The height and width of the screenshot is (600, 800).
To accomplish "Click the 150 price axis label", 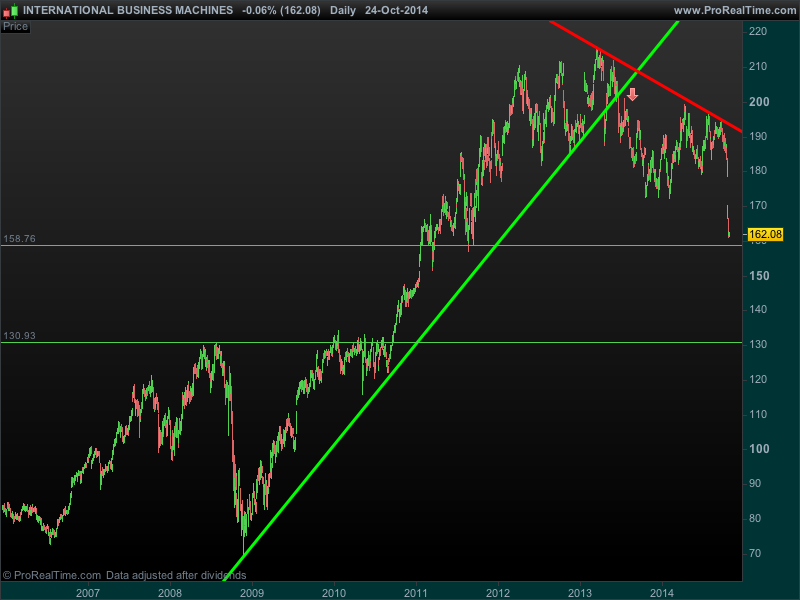I will pyautogui.click(x=759, y=276).
